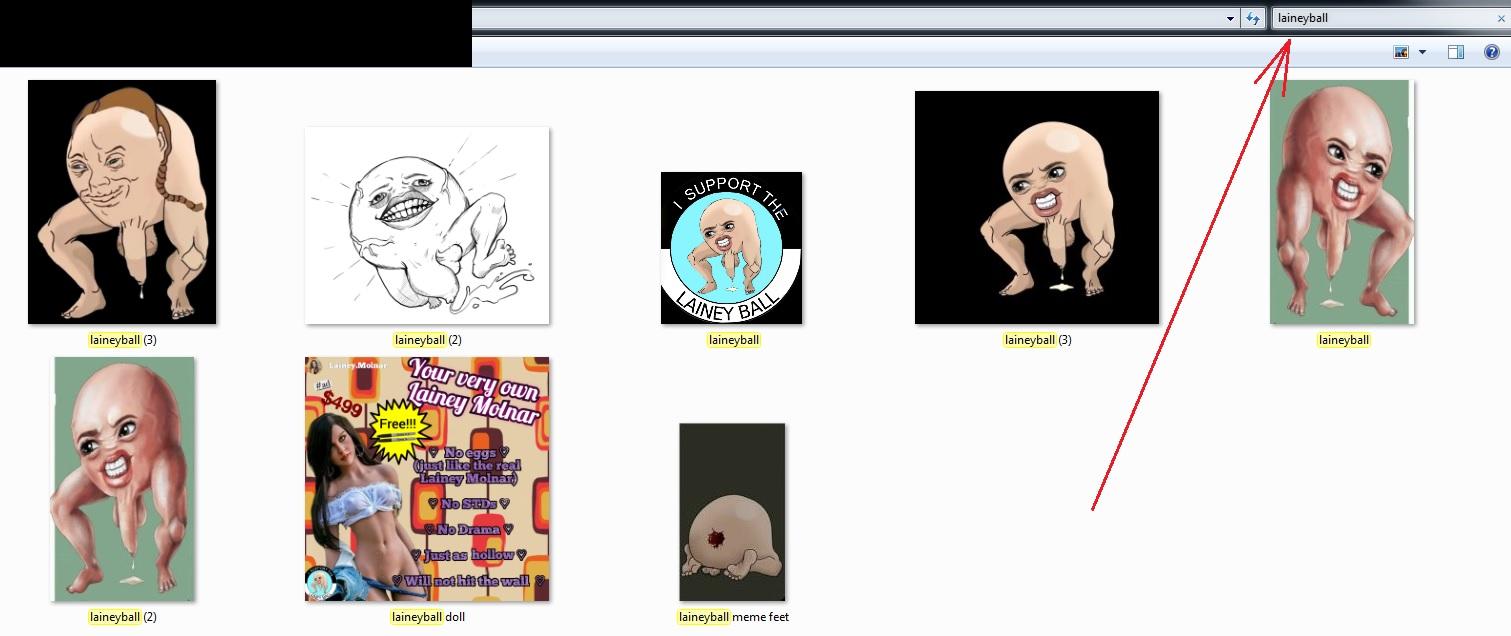Click the laineyball meme feet file name
Viewport: 1511px width, 636px height.
(733, 617)
